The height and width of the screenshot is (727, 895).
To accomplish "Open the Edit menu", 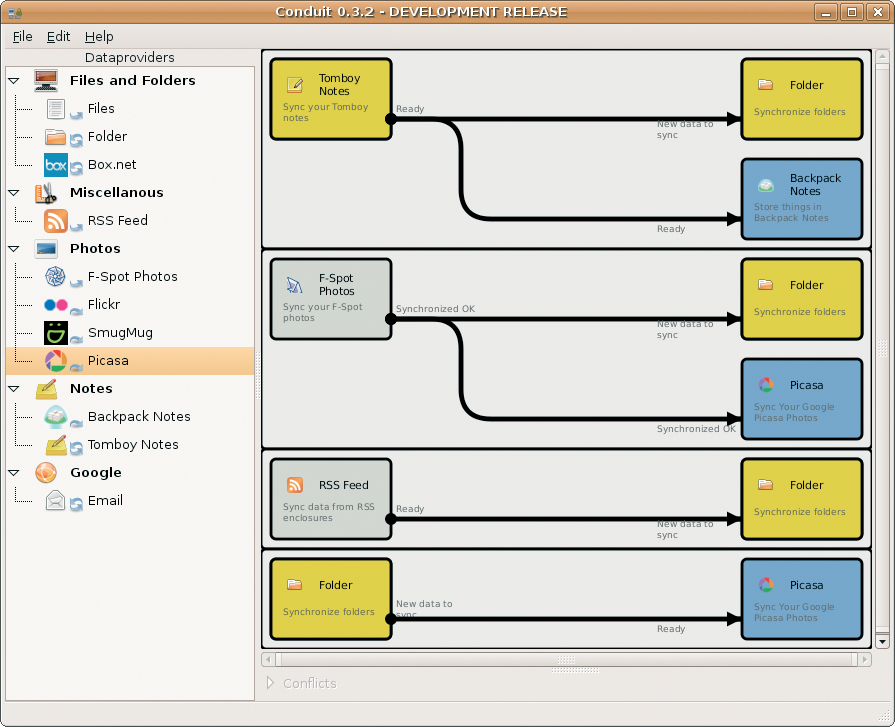I will pos(58,37).
